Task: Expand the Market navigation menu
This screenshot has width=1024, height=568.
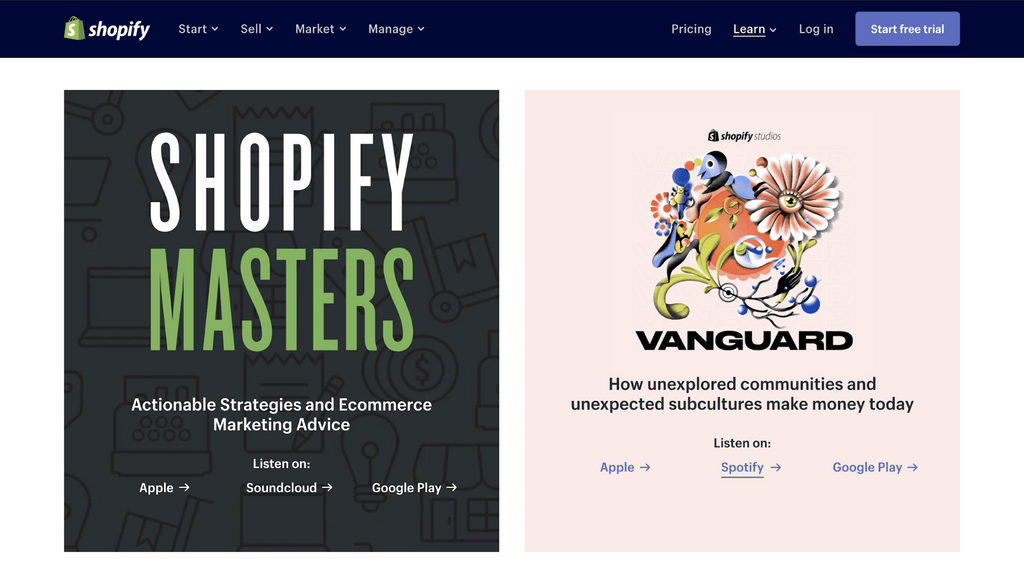Action: [x=321, y=29]
